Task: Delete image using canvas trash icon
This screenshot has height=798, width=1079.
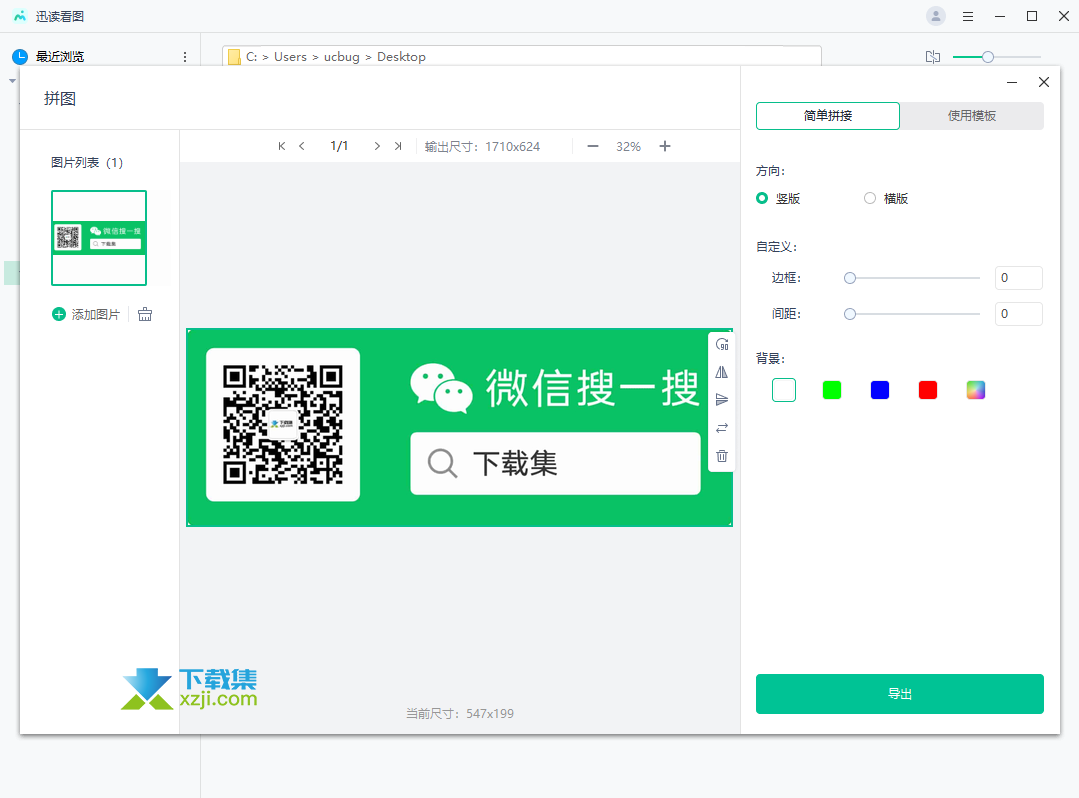Action: (x=722, y=456)
